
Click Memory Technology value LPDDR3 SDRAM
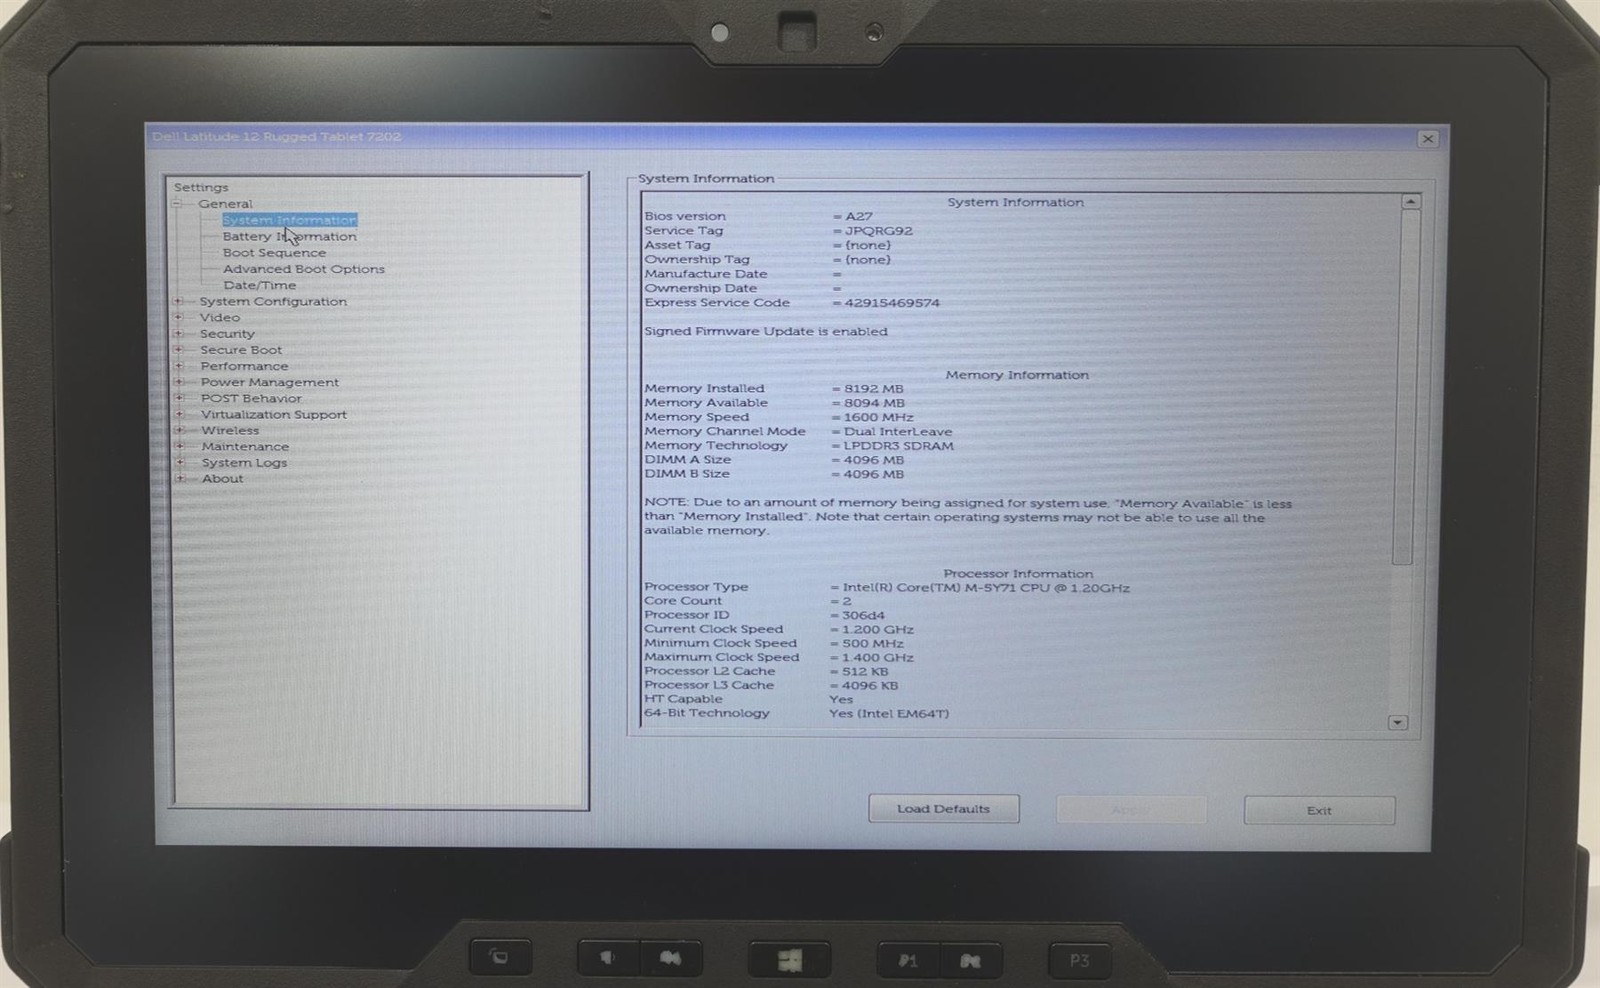click(x=898, y=446)
